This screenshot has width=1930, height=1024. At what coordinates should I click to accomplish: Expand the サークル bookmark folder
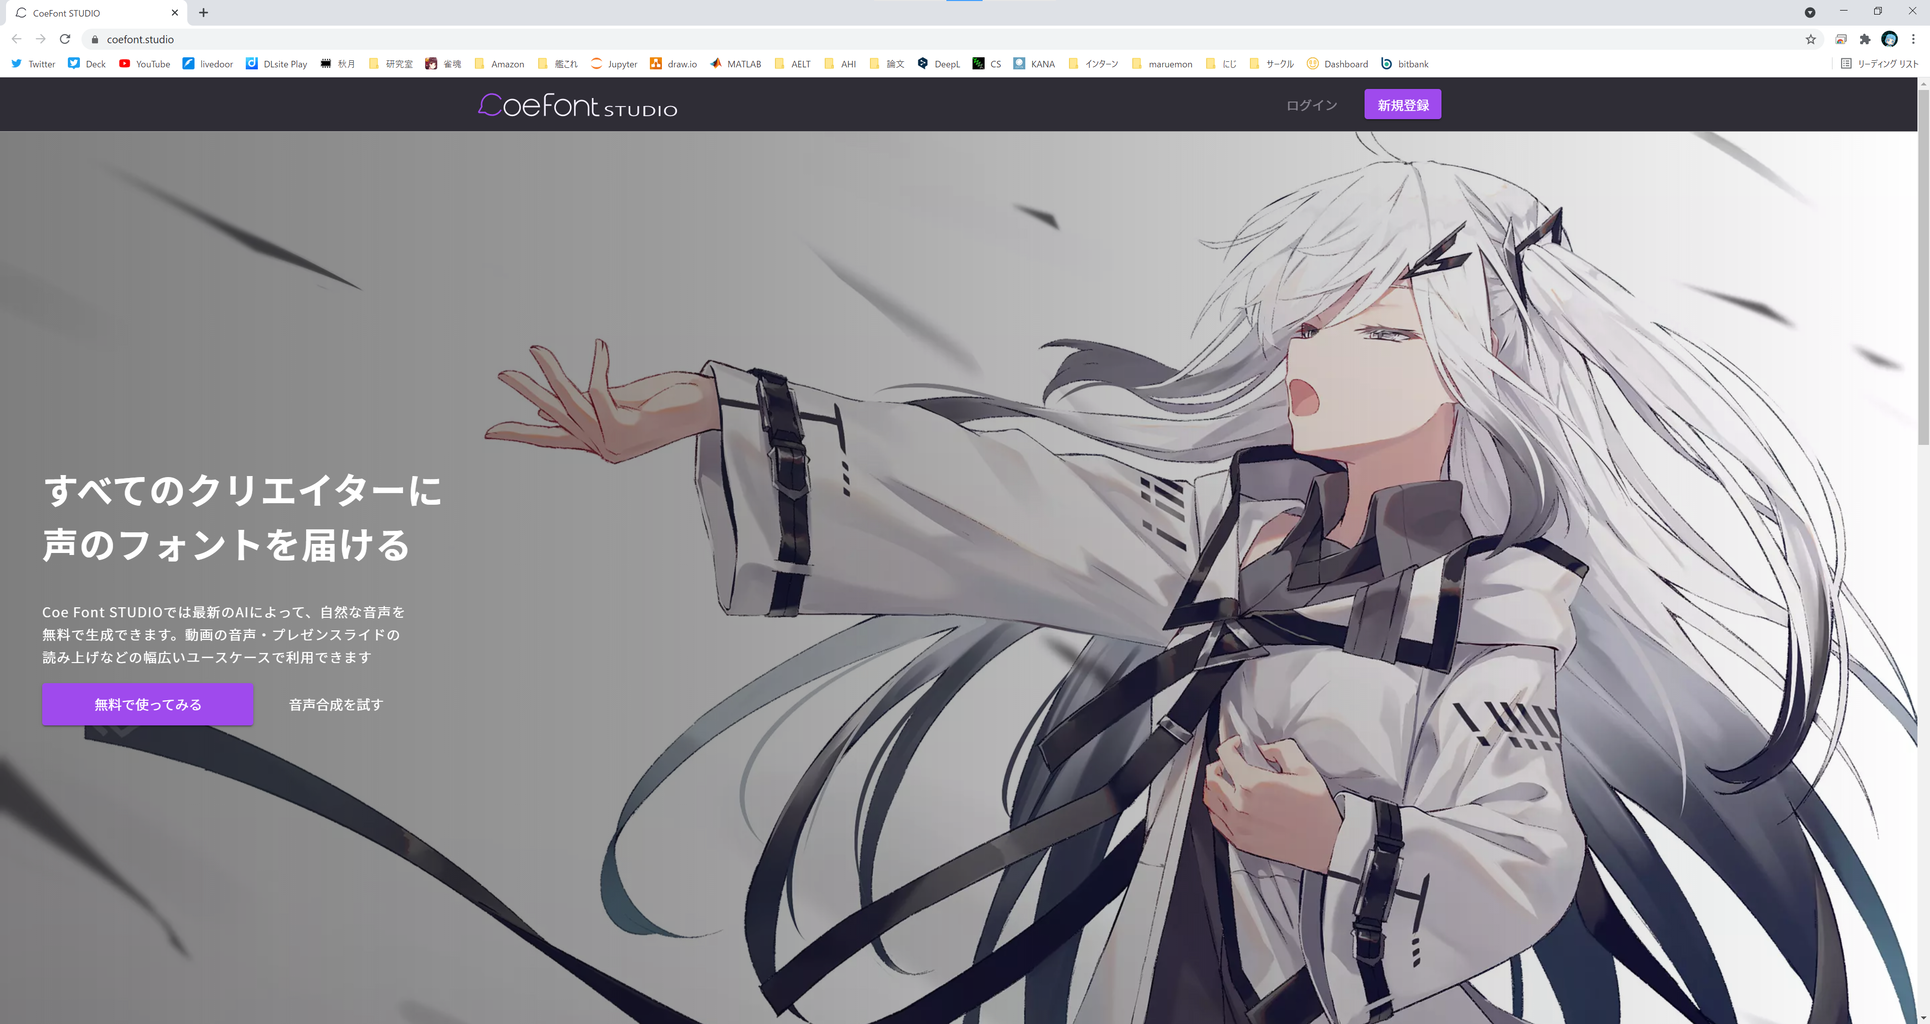pyautogui.click(x=1271, y=64)
